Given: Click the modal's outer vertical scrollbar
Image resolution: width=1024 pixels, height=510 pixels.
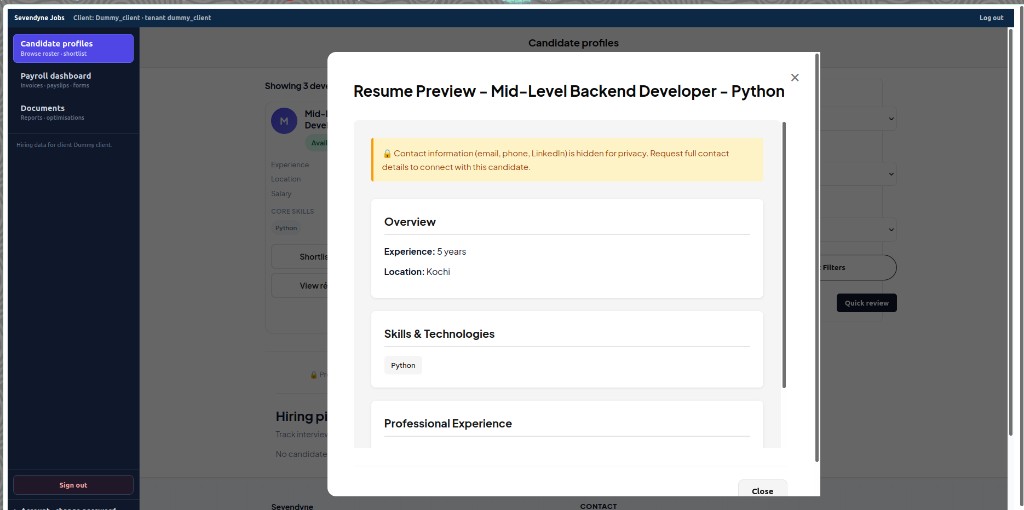Looking at the screenshot, I should tap(816, 258).
